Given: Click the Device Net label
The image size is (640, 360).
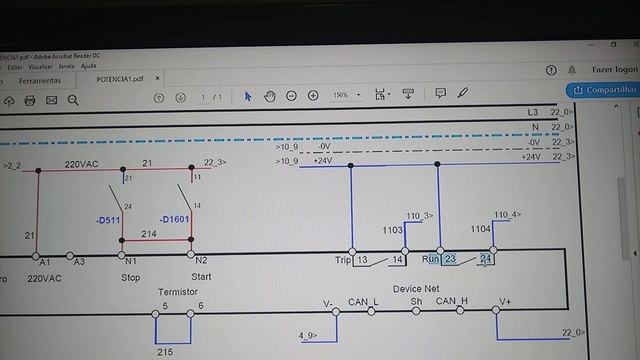Looking at the screenshot, I should (416, 289).
